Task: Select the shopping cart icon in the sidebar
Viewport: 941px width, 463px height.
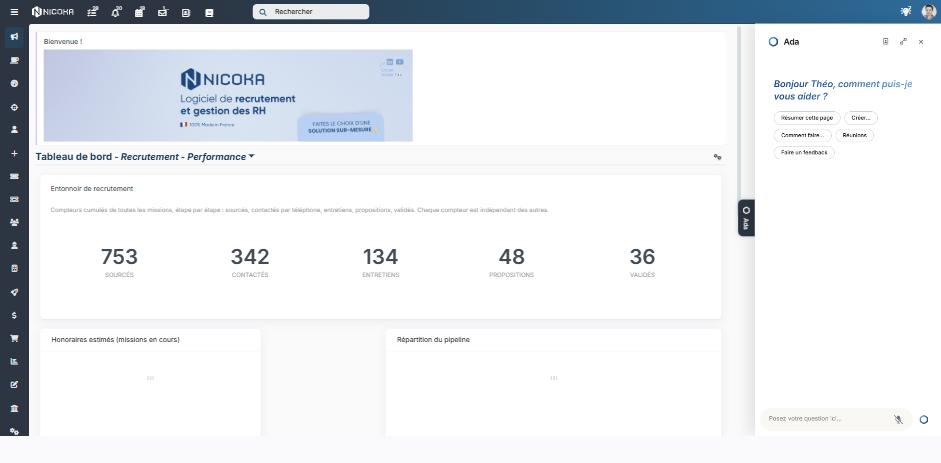Action: pos(14,338)
